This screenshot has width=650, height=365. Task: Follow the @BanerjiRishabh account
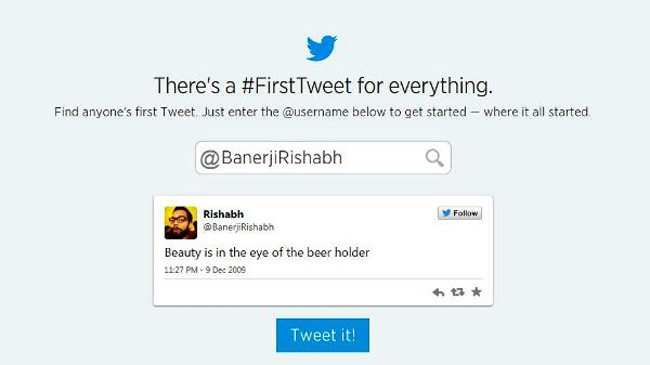tap(460, 213)
